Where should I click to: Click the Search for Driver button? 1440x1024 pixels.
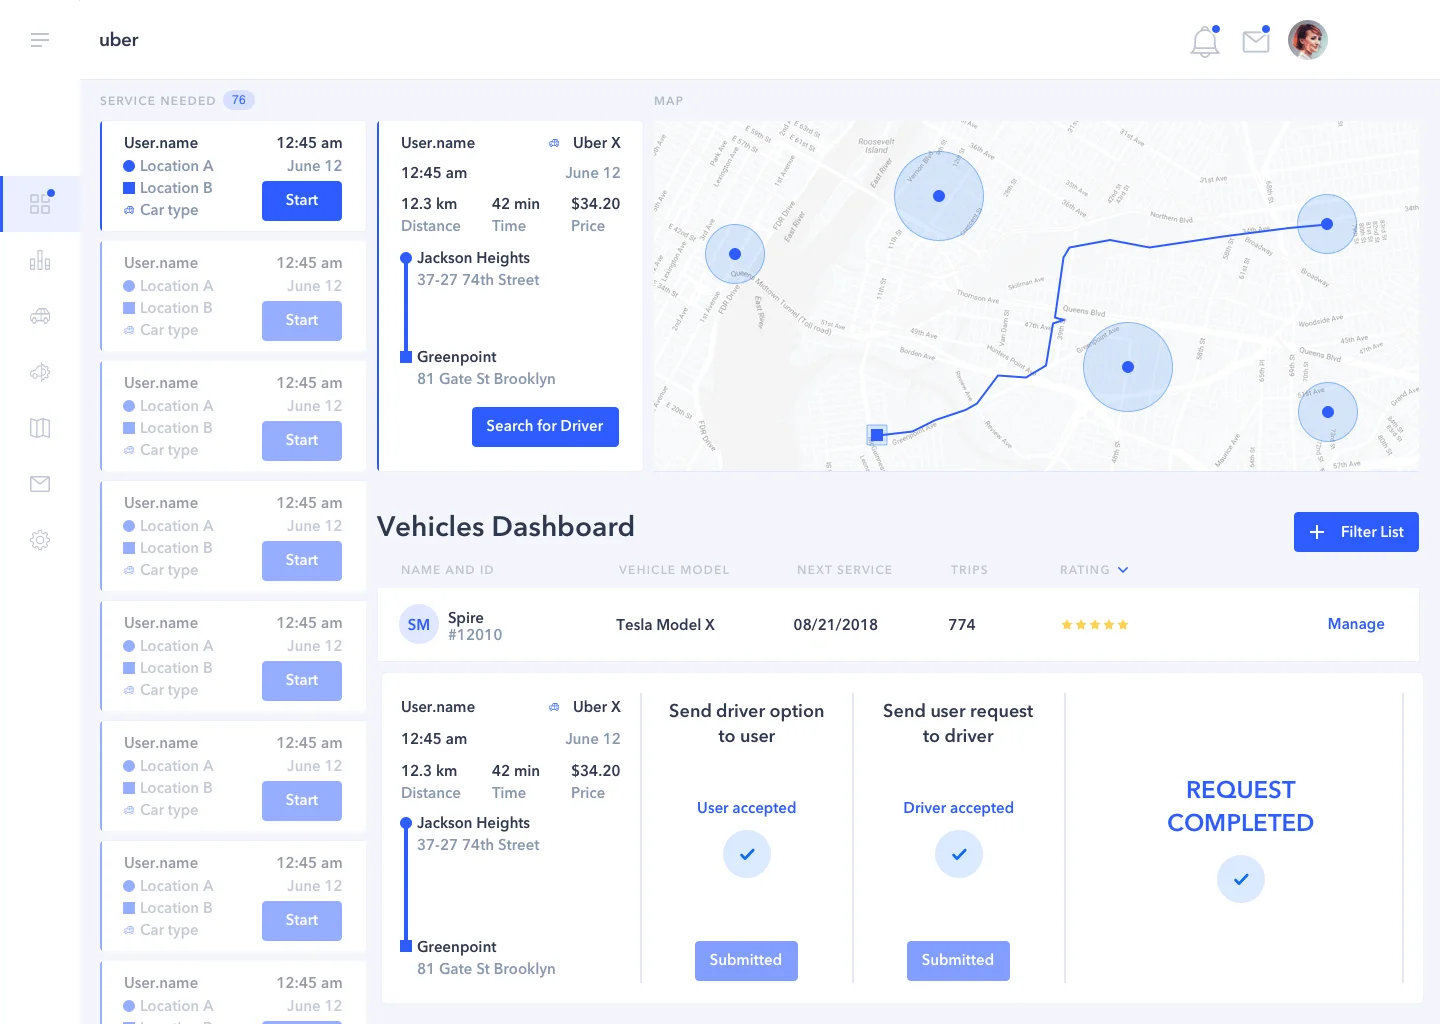[545, 426]
